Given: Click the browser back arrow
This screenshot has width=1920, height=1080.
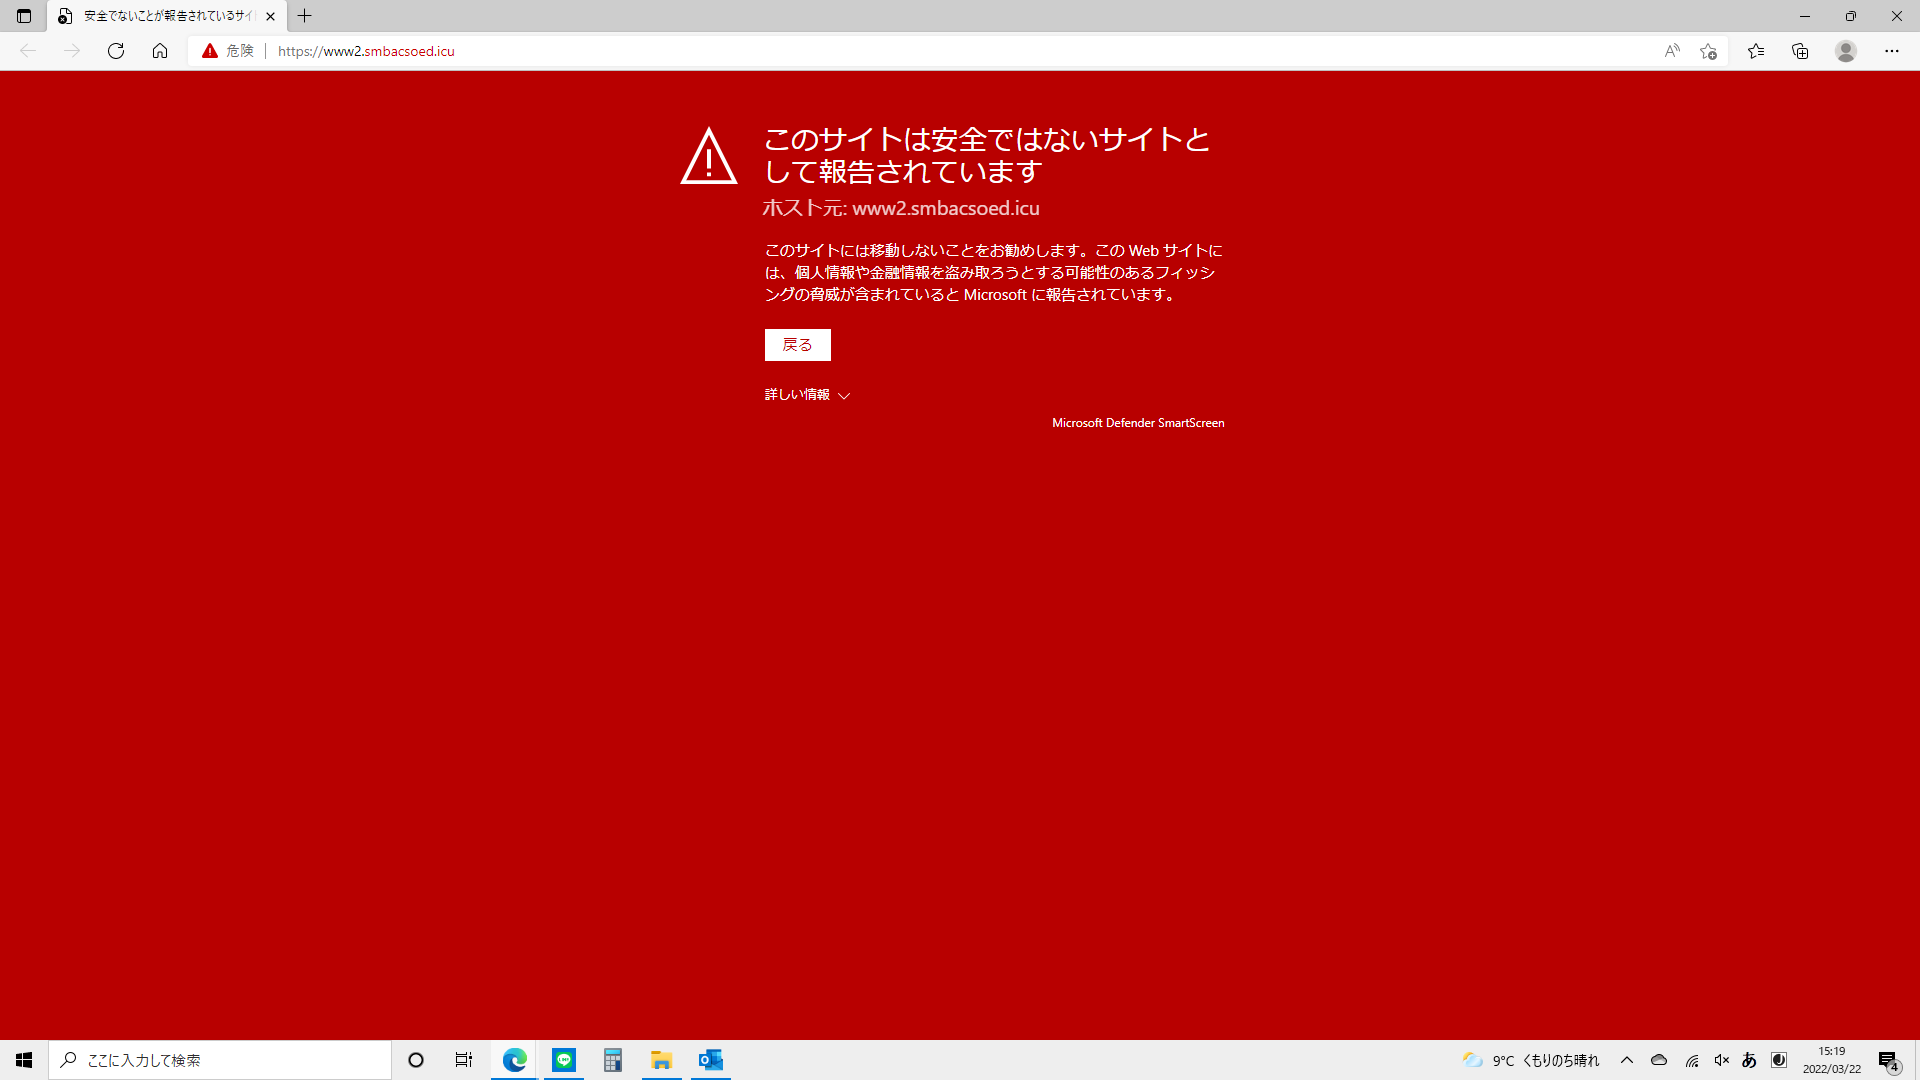Looking at the screenshot, I should coord(28,51).
